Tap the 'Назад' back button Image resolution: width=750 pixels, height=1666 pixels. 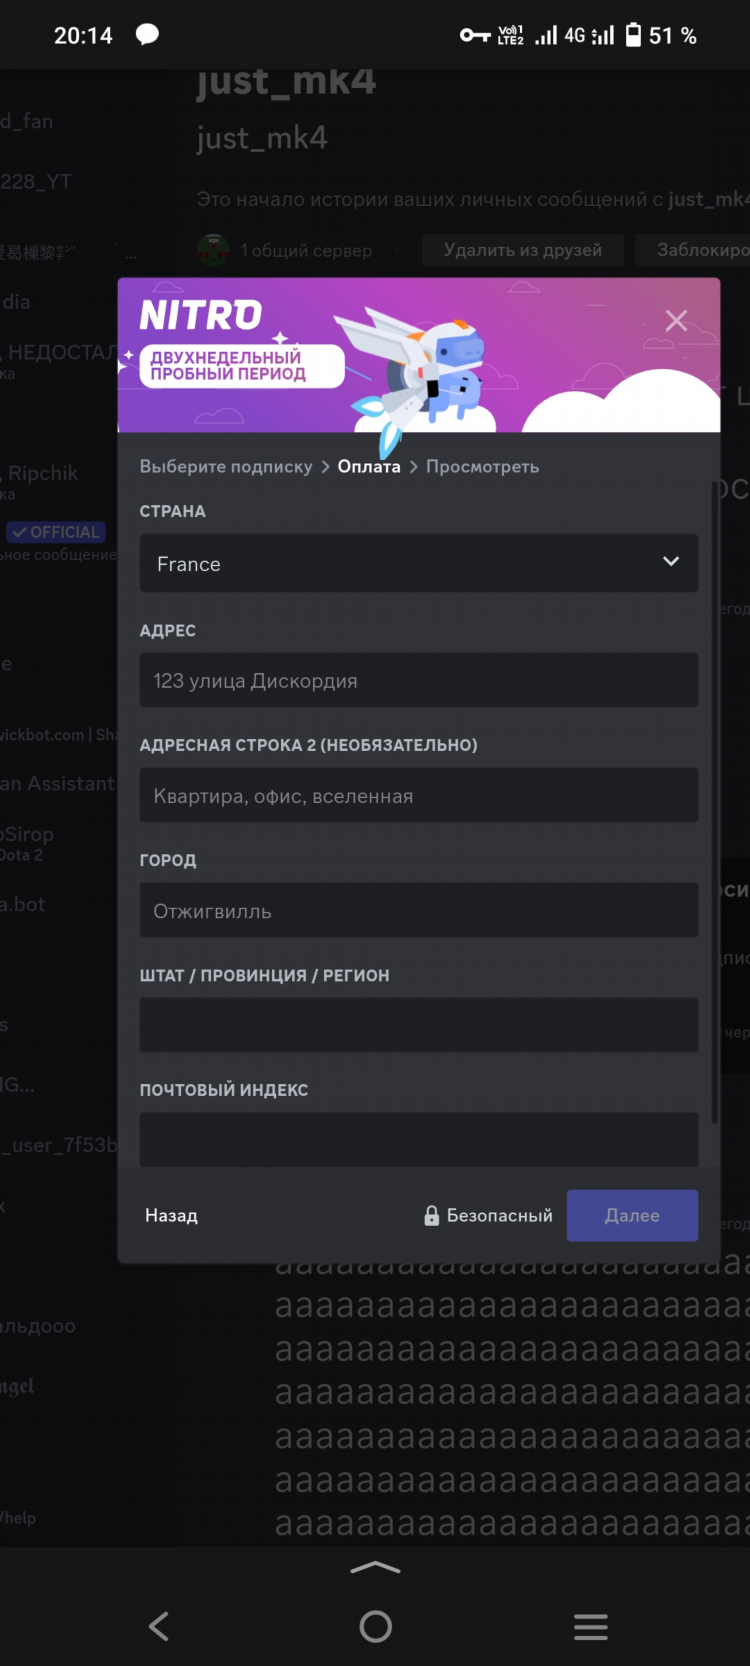click(x=171, y=1216)
